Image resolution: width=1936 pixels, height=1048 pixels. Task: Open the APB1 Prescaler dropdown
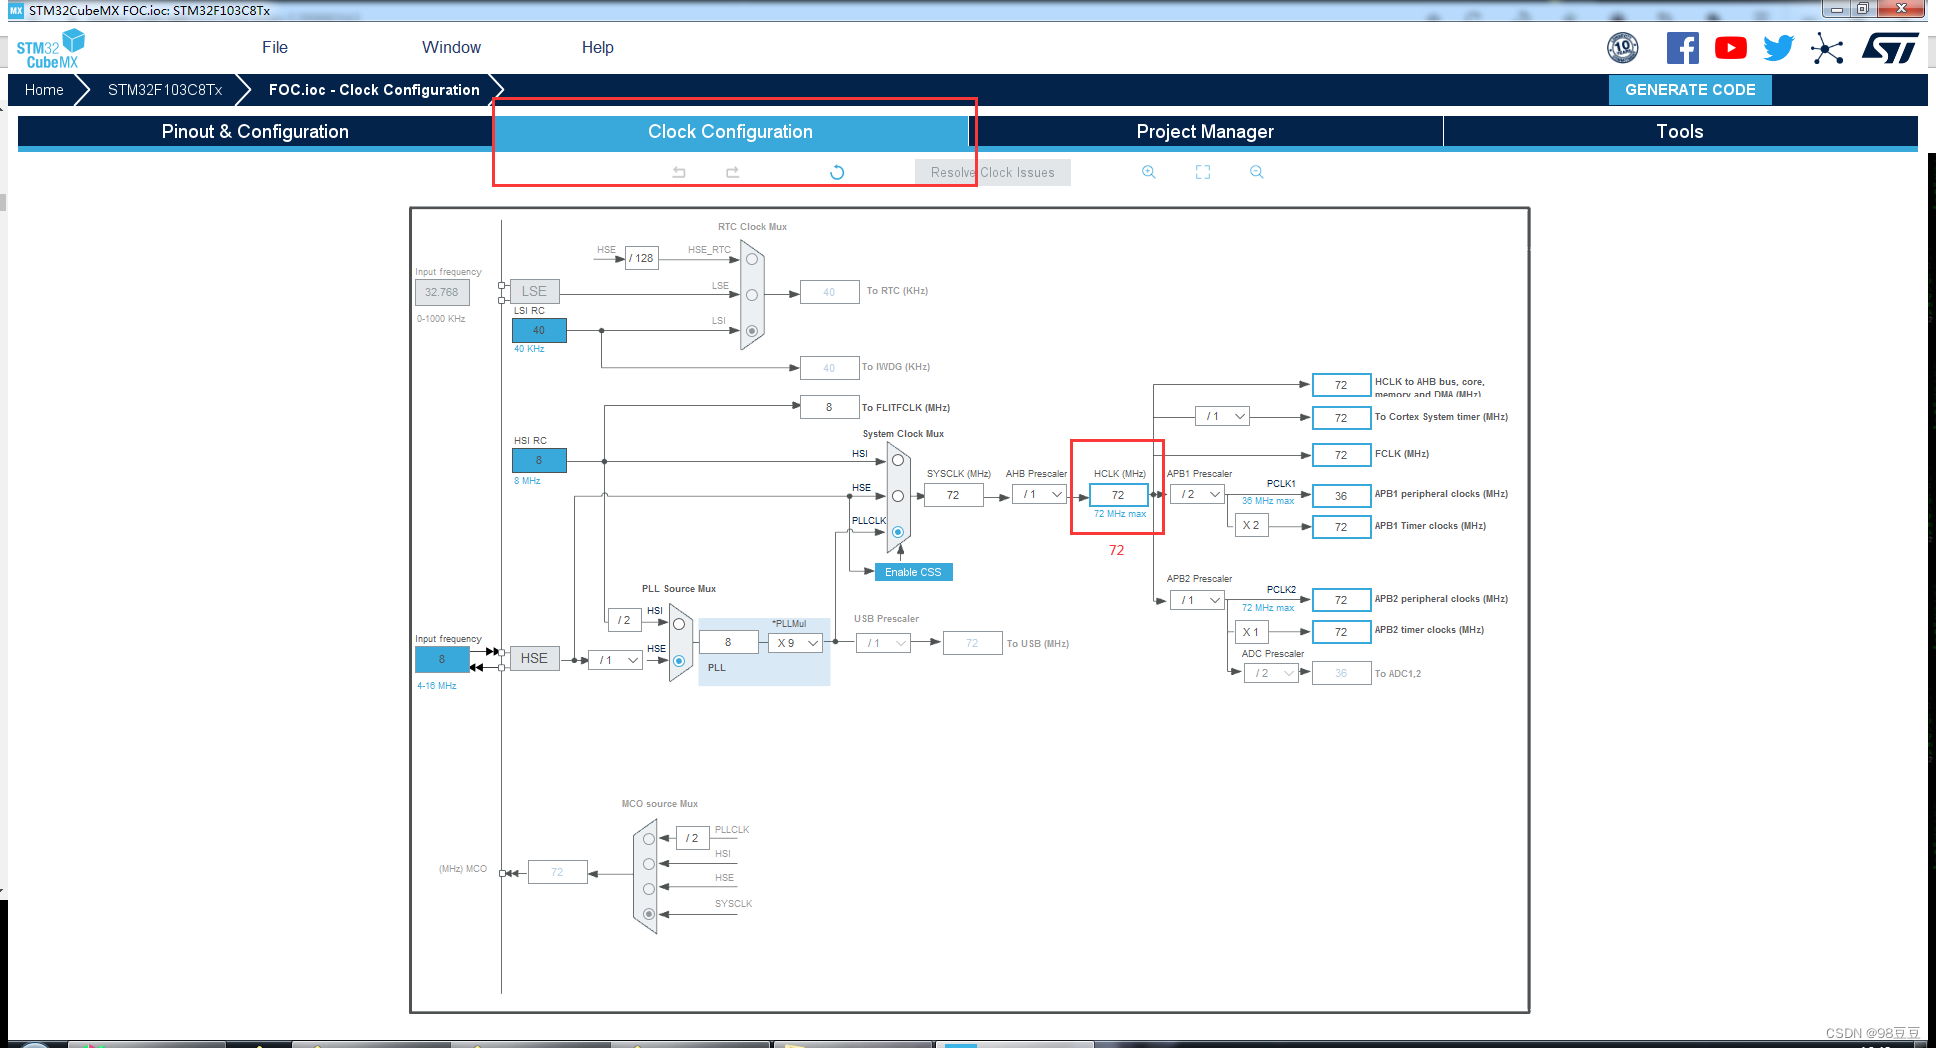pos(1197,494)
